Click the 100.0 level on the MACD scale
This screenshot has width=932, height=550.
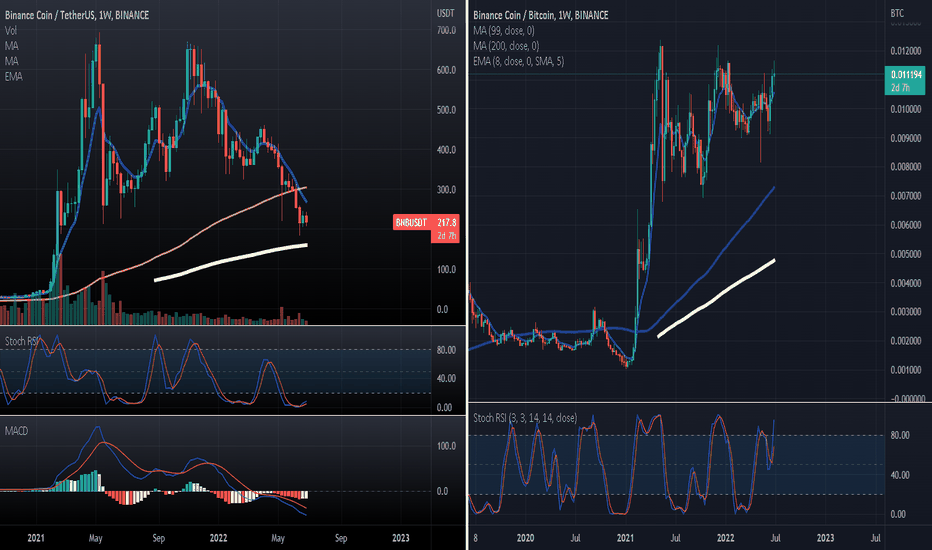coord(446,446)
